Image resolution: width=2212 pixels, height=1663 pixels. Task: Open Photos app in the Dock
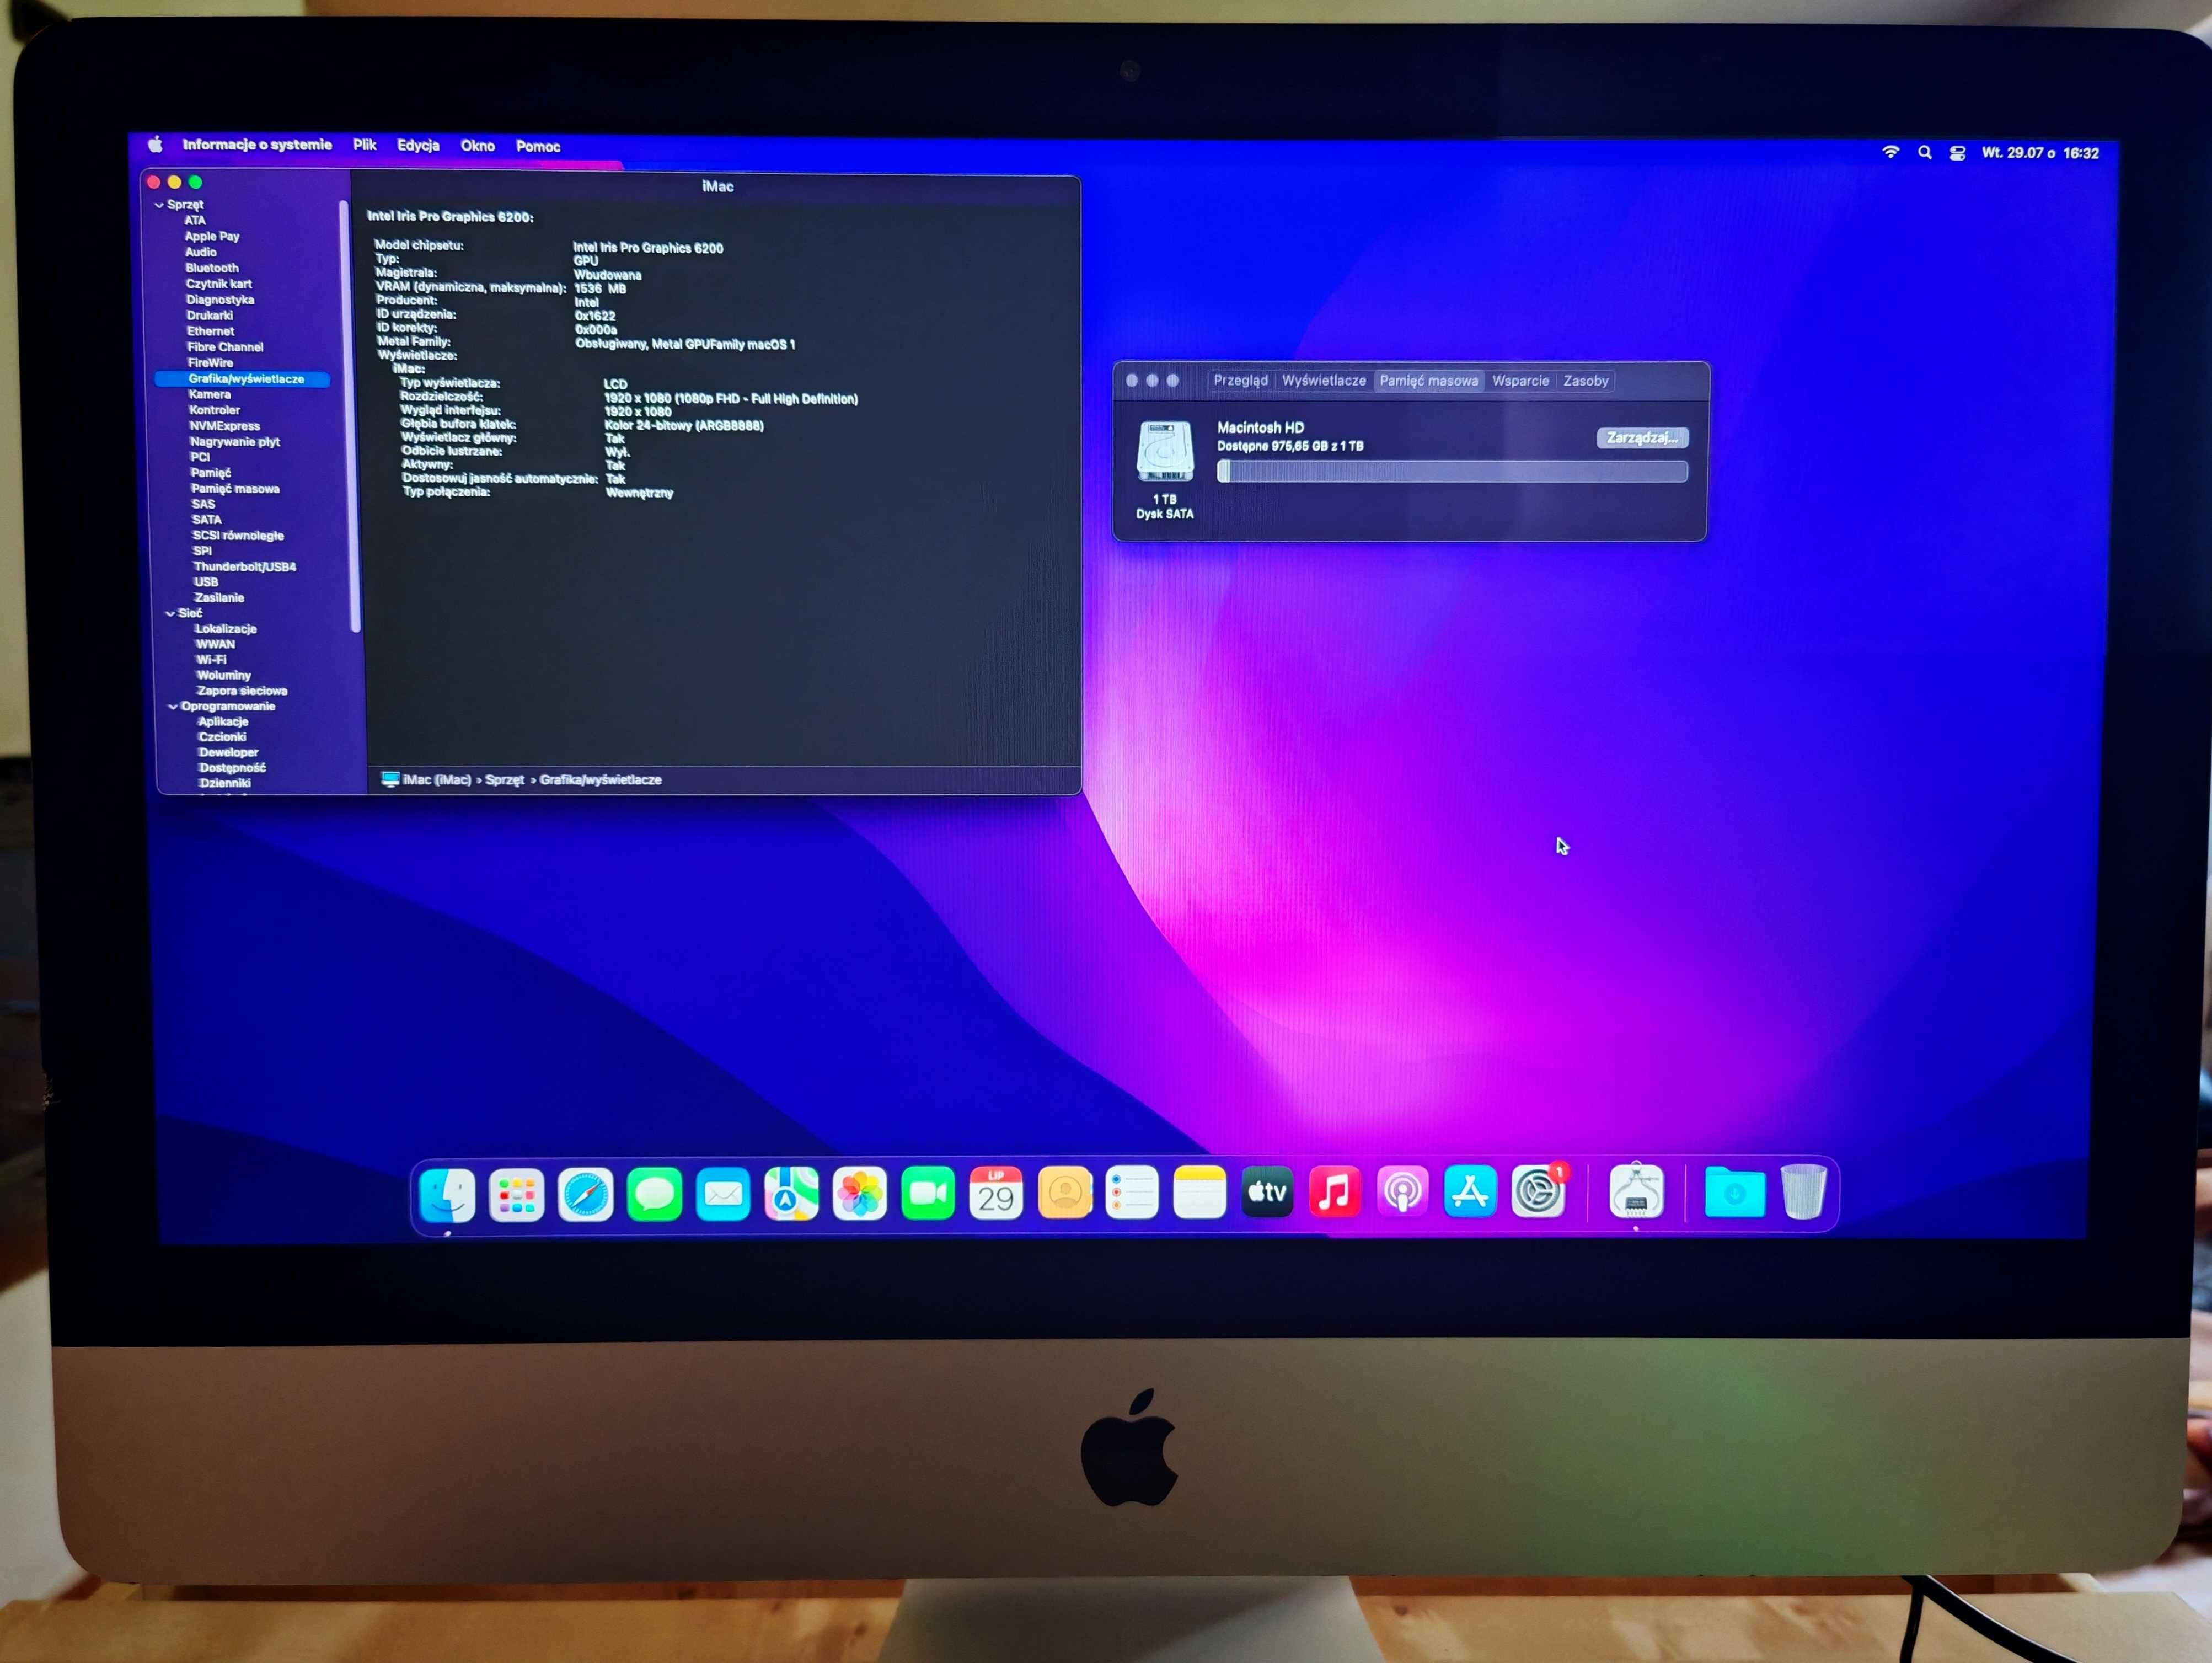[860, 1194]
